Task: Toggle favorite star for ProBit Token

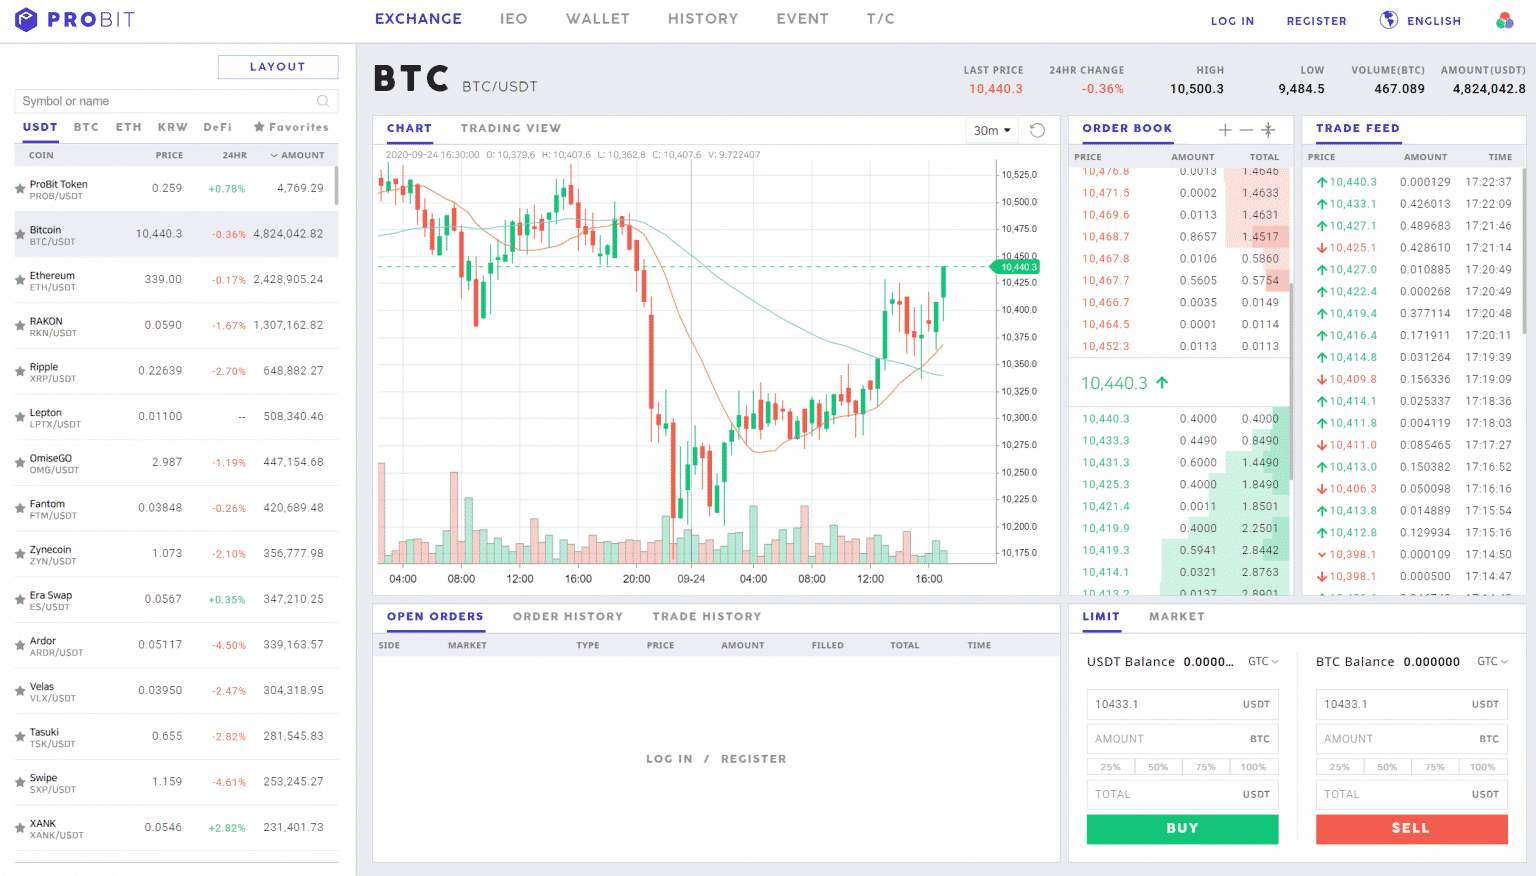Action: [20, 189]
